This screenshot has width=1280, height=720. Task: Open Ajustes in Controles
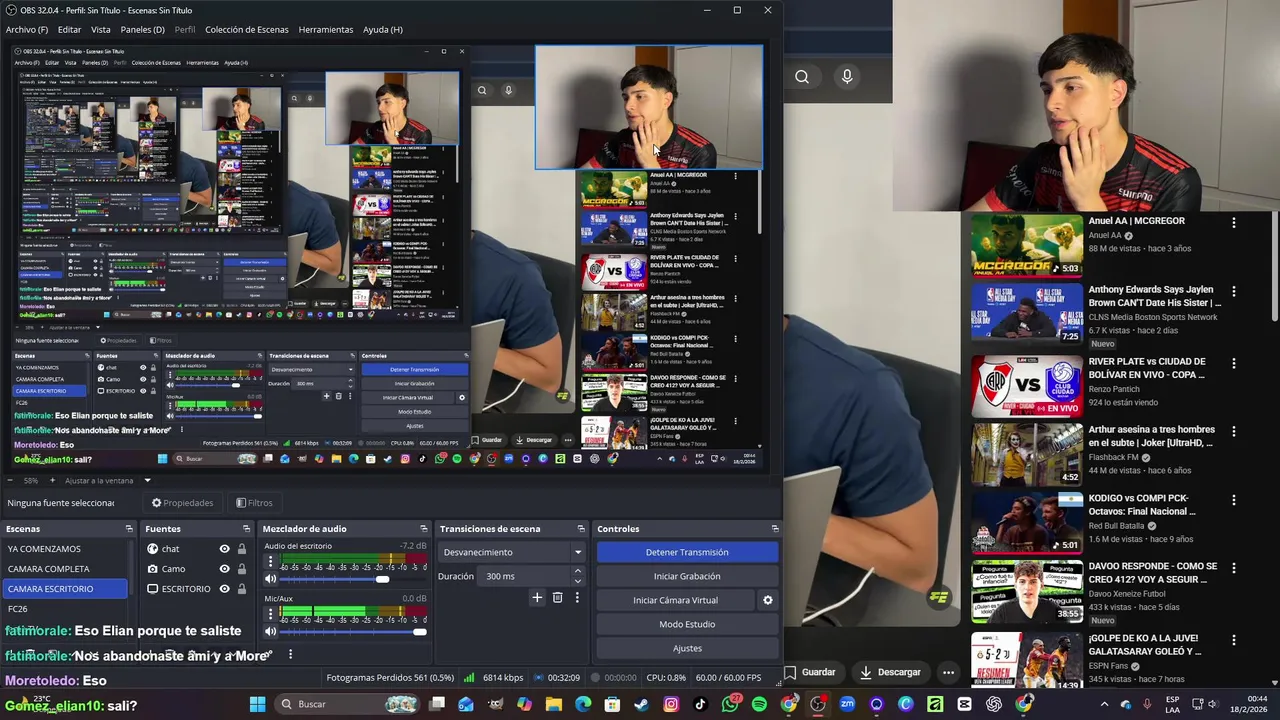coord(687,648)
